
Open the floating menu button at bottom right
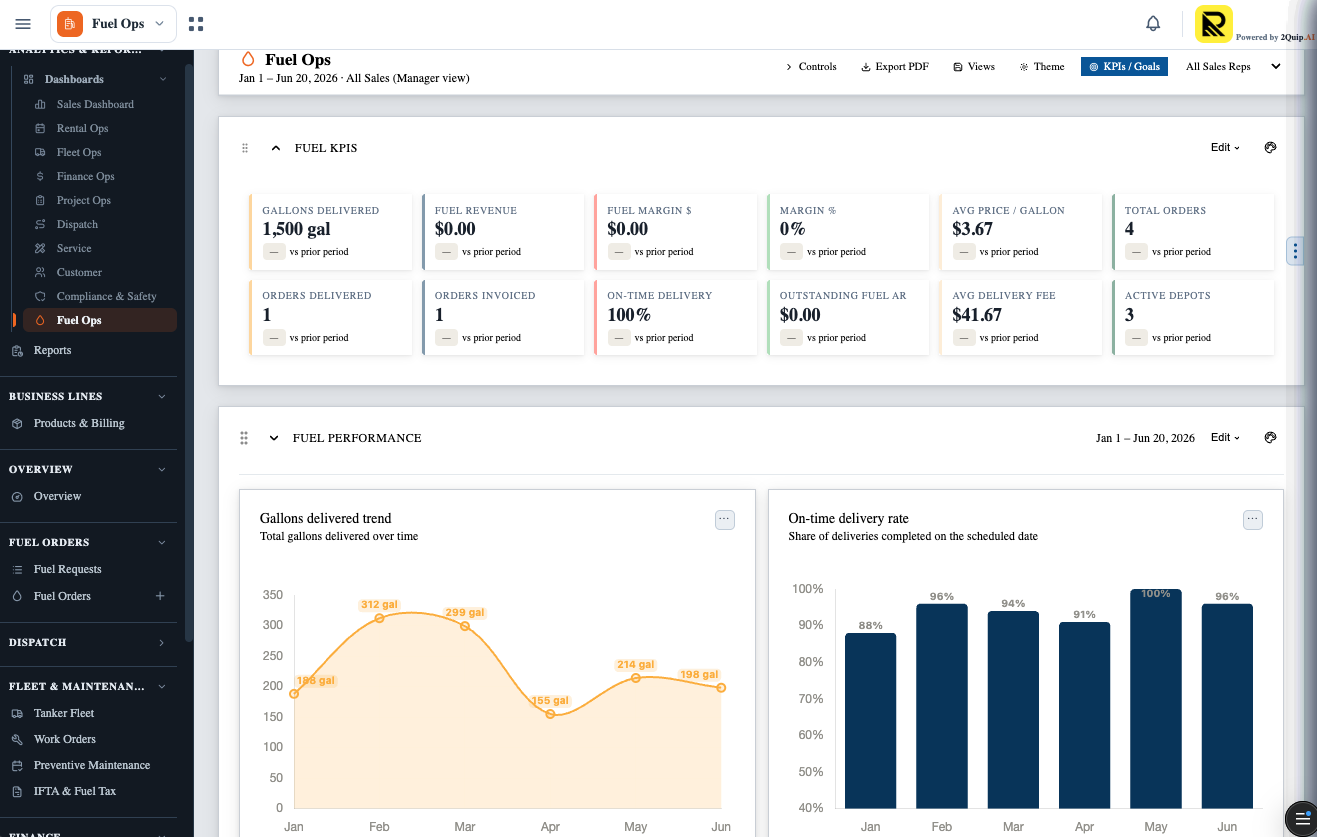(x=1300, y=818)
